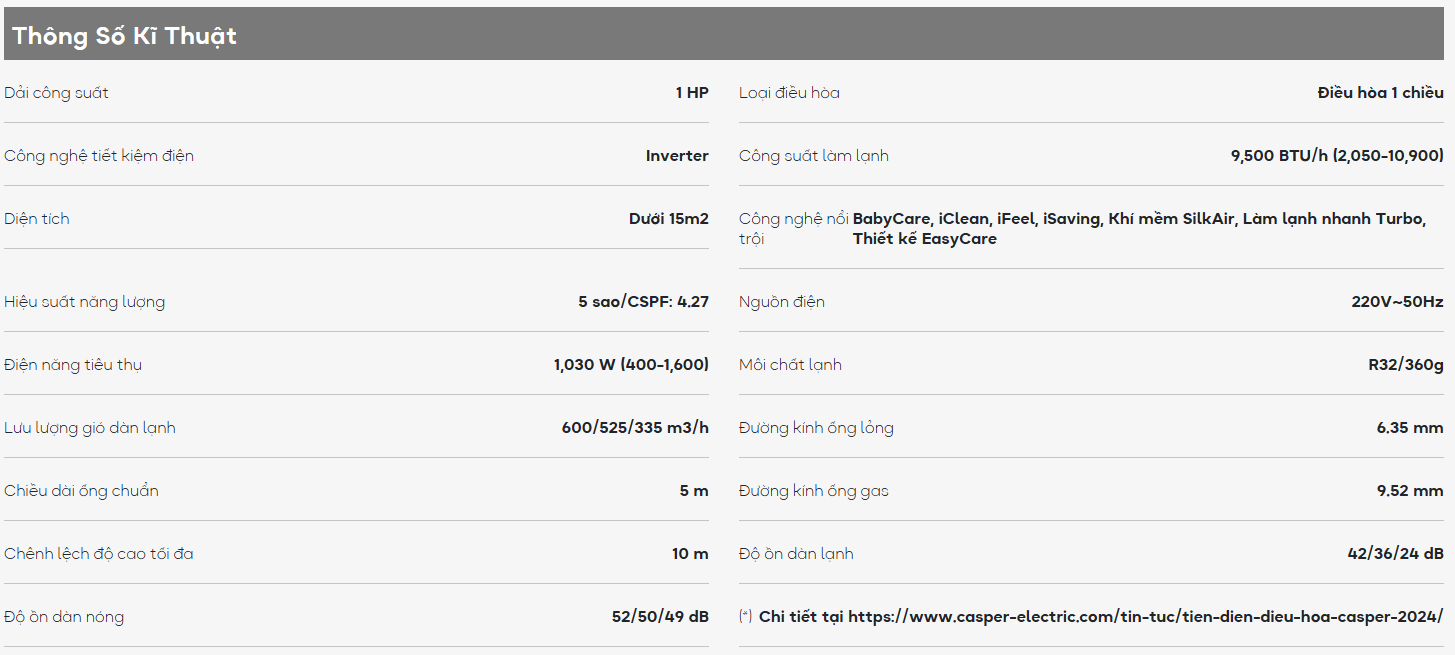The width and height of the screenshot is (1455, 655).
Task: Select the "Inverter" technology value
Action: 677,156
